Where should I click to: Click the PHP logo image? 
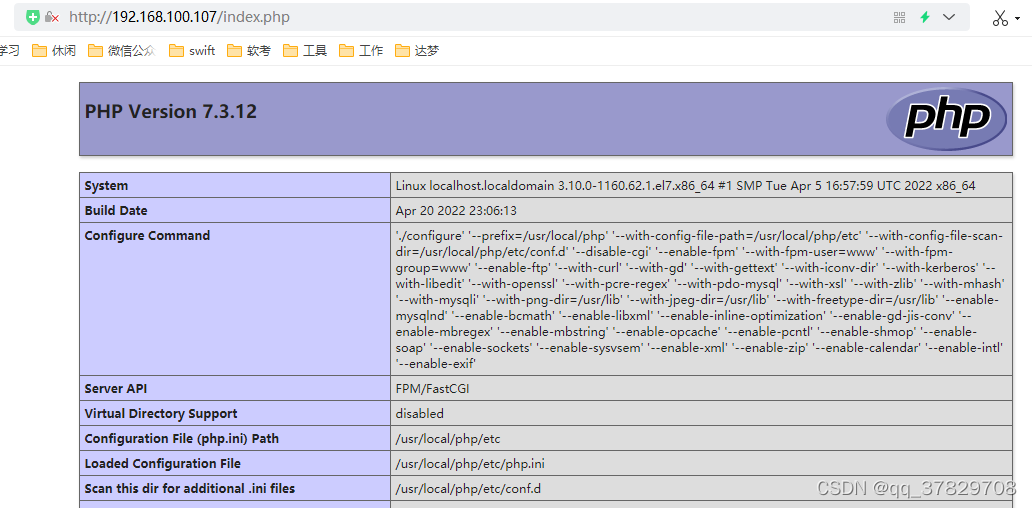(946, 118)
